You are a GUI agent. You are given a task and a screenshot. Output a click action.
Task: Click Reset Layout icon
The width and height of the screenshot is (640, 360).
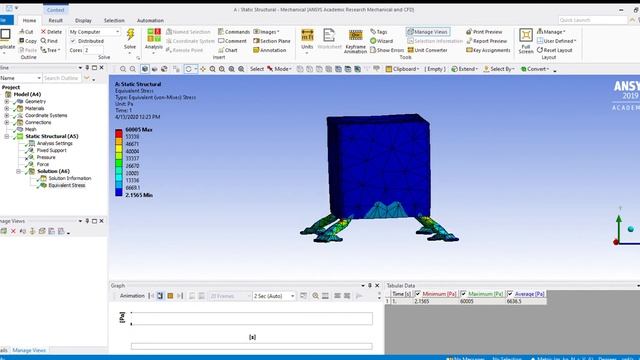click(540, 50)
